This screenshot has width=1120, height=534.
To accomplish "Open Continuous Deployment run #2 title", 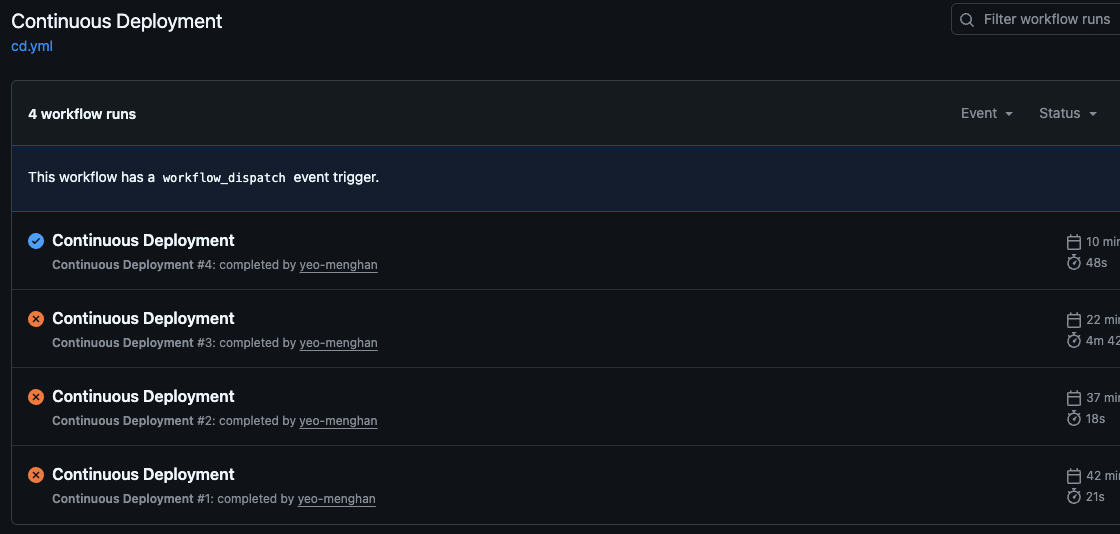I will tap(143, 396).
